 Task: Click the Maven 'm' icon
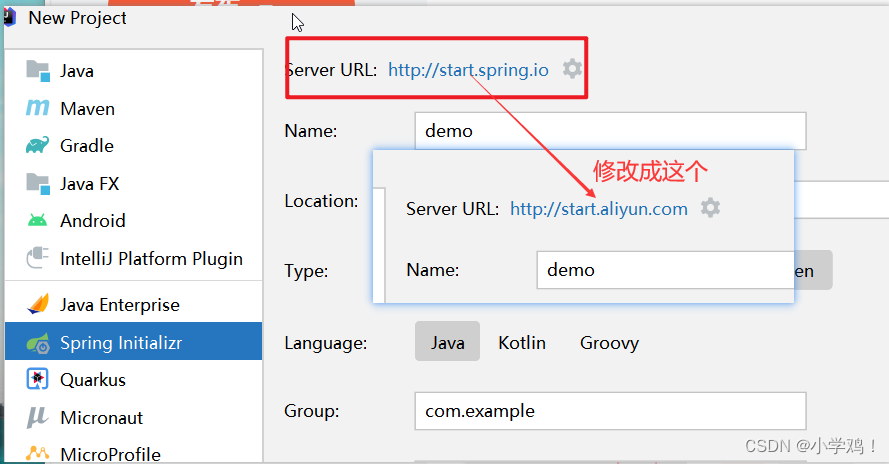[x=37, y=107]
